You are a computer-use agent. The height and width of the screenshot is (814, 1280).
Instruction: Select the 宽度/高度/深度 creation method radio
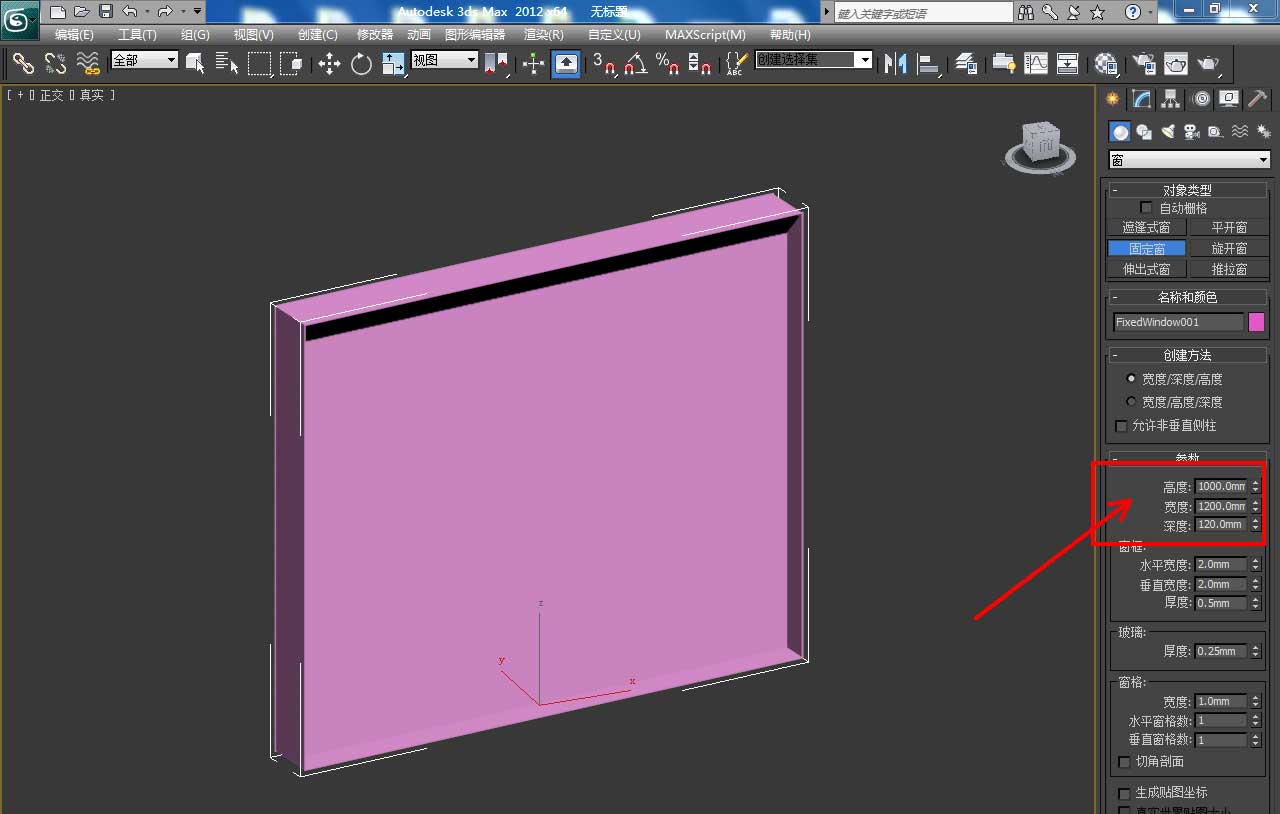pos(1130,402)
